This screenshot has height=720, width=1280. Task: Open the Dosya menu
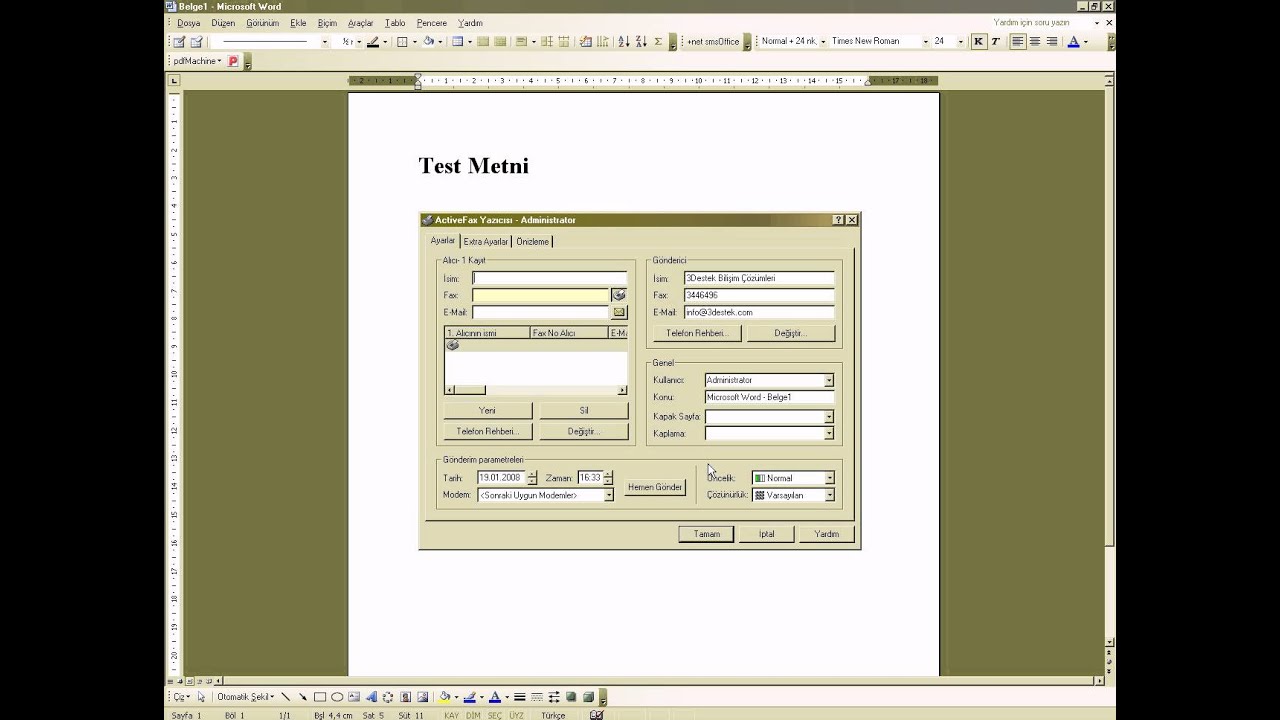tap(188, 23)
